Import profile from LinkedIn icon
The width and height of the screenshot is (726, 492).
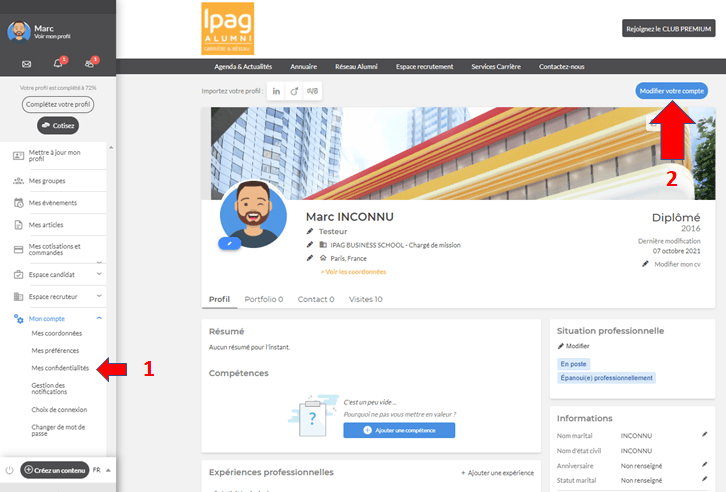click(276, 91)
